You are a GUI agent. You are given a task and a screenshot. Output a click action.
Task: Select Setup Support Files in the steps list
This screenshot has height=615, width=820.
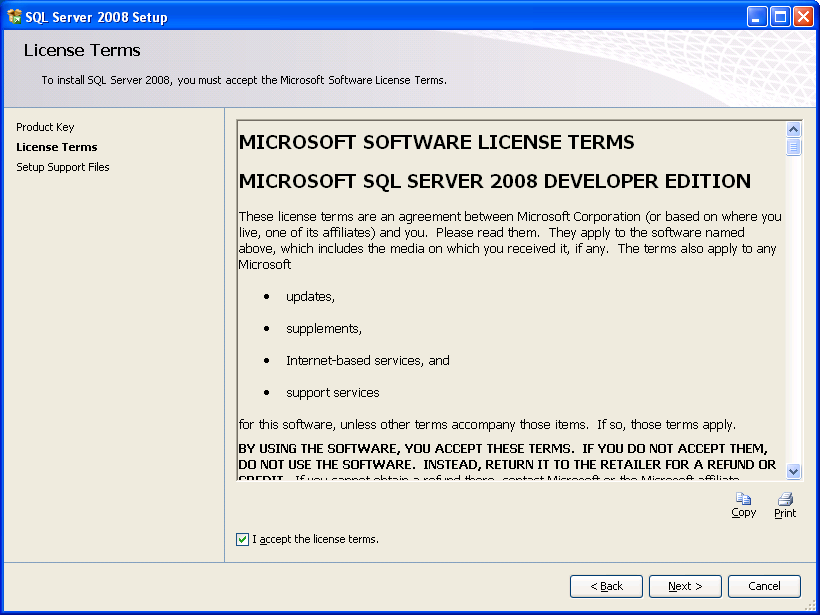(63, 167)
